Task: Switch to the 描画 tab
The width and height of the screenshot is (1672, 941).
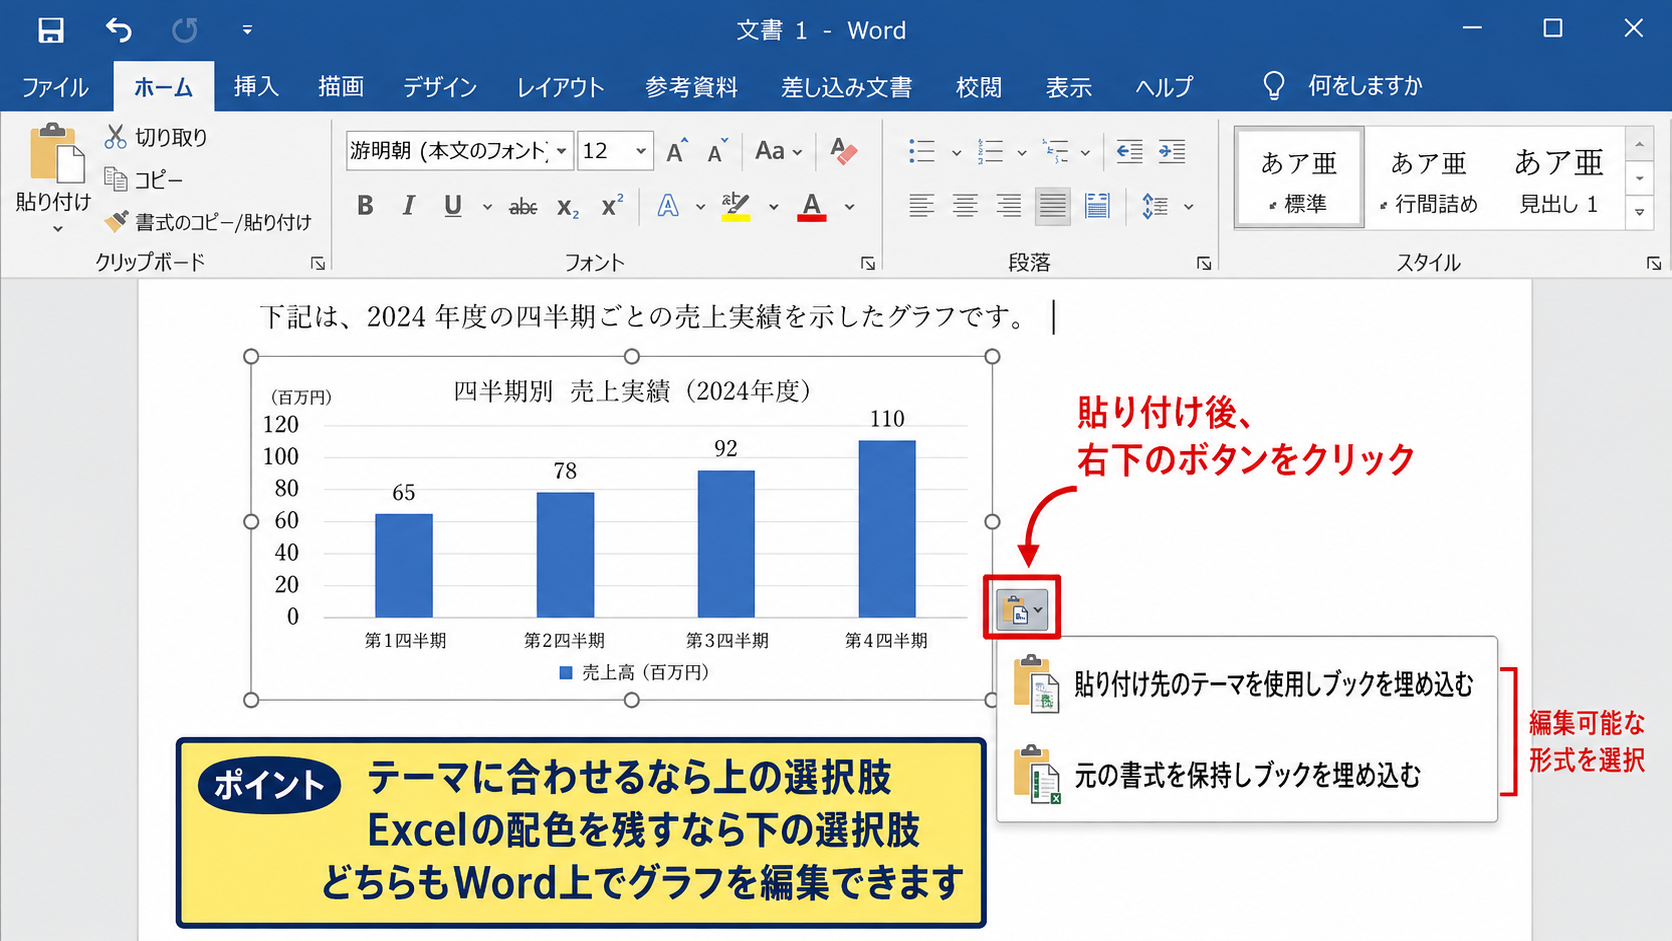Action: click(341, 87)
